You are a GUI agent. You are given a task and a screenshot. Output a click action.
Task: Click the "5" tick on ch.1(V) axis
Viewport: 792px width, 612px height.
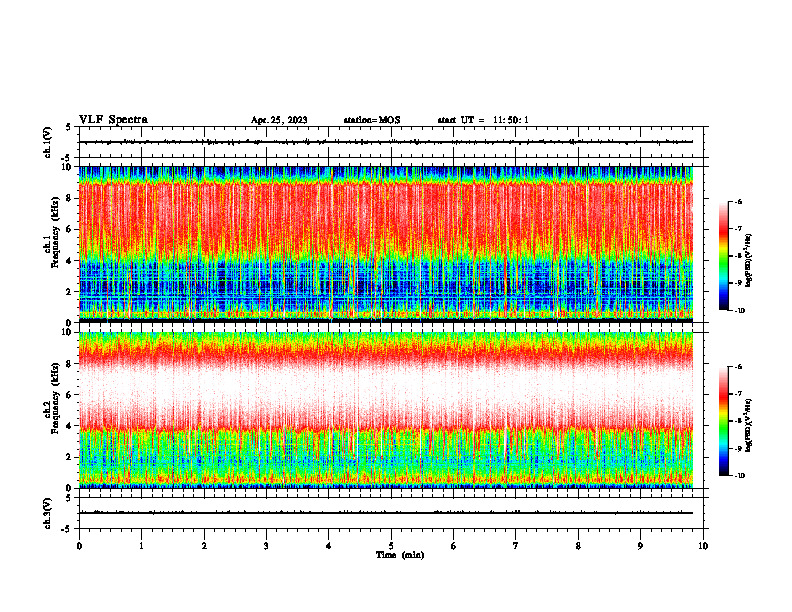[68, 128]
